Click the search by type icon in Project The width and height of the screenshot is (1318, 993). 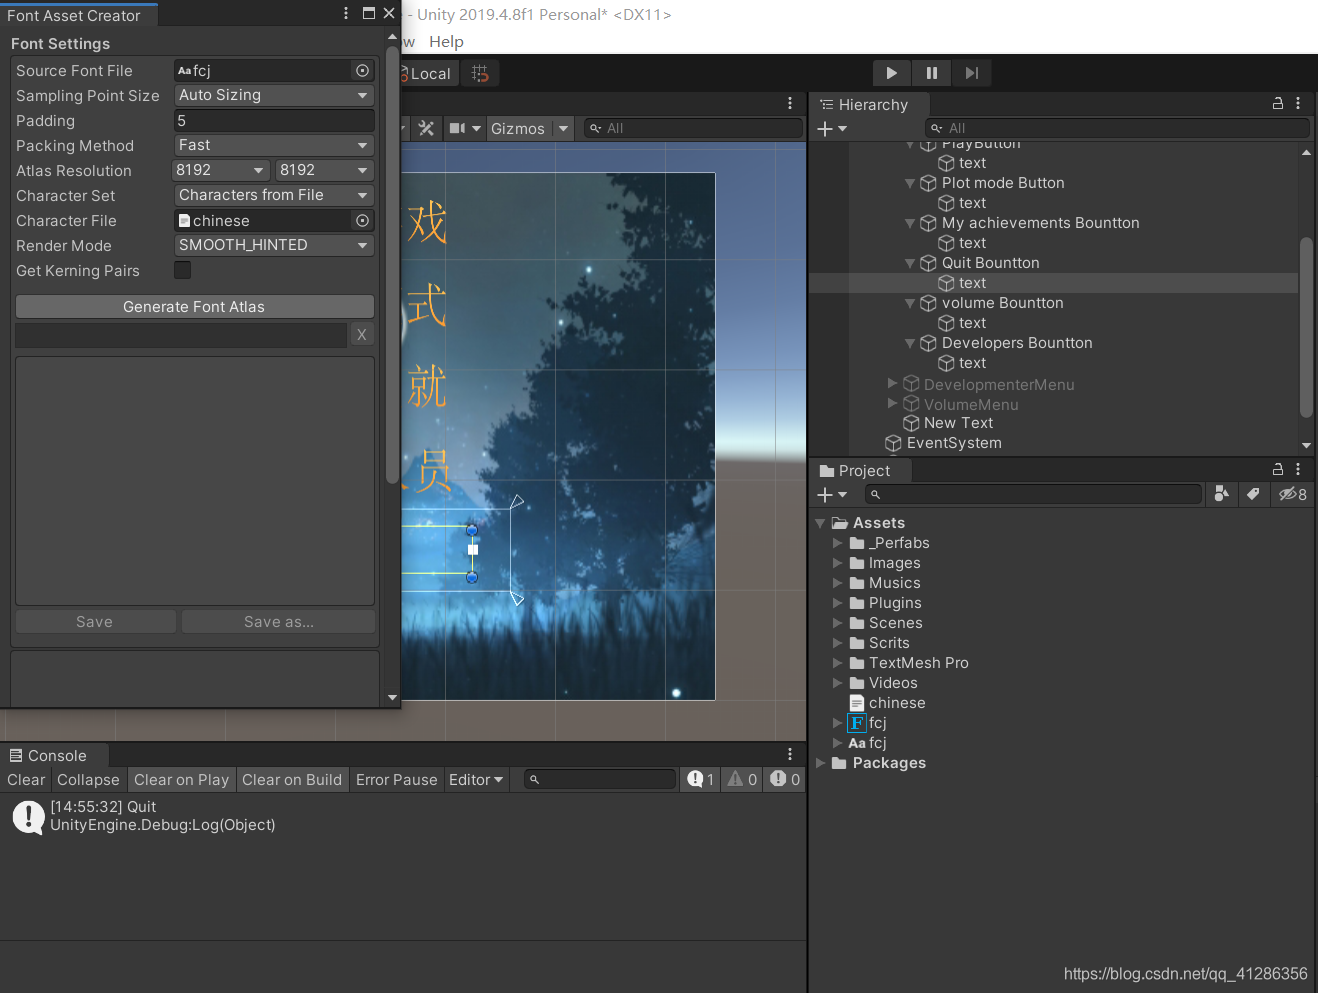point(1221,494)
